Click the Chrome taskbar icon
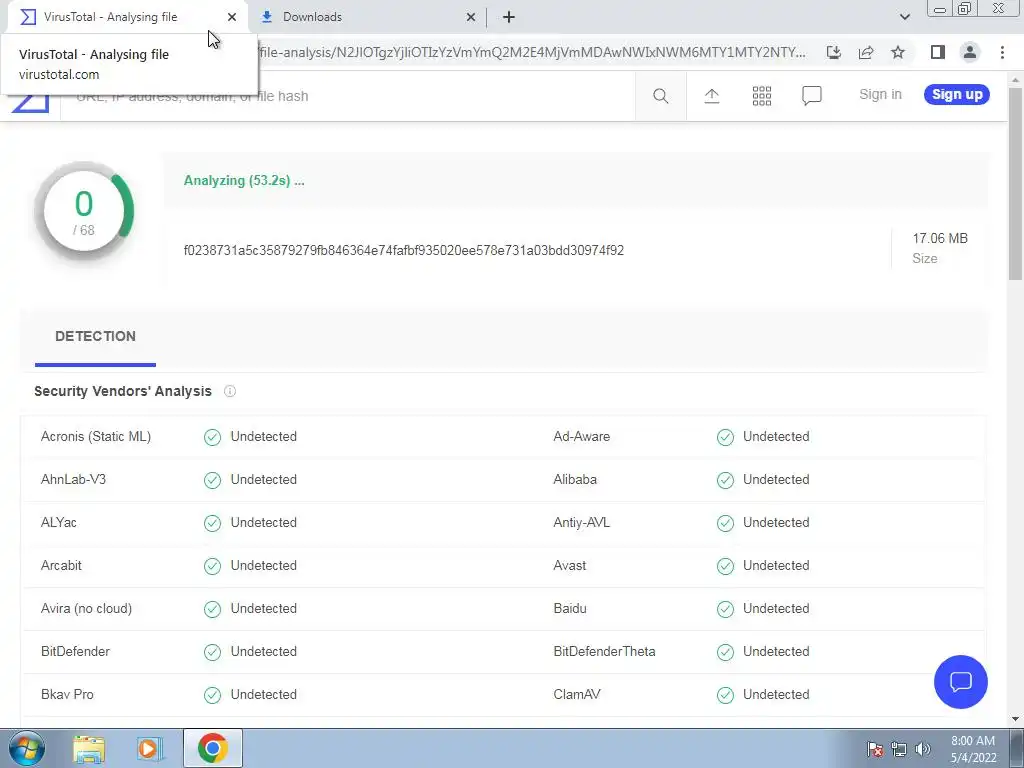This screenshot has width=1024, height=768. coord(213,748)
